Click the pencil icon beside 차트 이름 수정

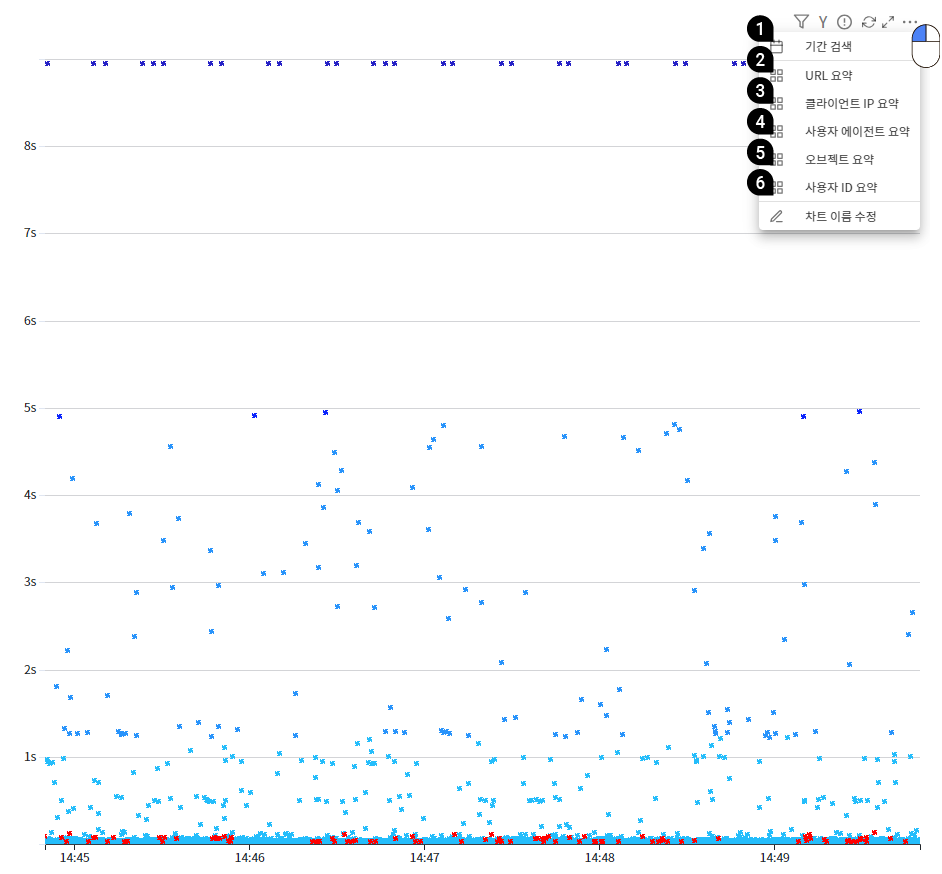pos(777,216)
